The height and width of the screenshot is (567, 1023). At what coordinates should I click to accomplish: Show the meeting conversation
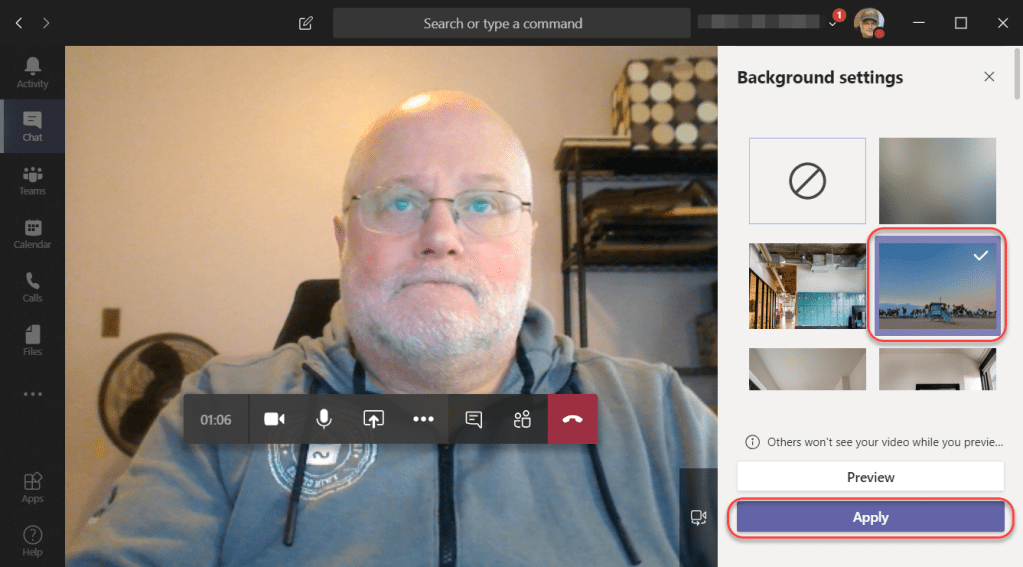(474, 419)
